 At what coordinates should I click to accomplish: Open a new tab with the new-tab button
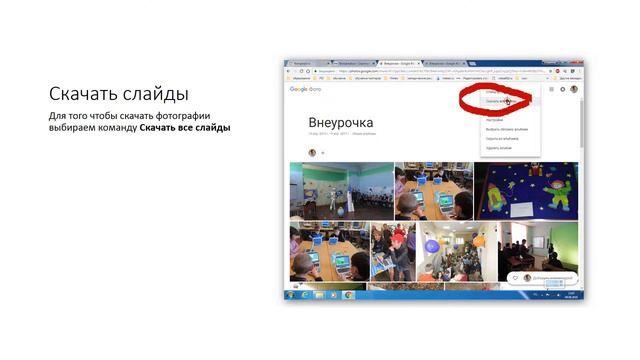[x=473, y=64]
